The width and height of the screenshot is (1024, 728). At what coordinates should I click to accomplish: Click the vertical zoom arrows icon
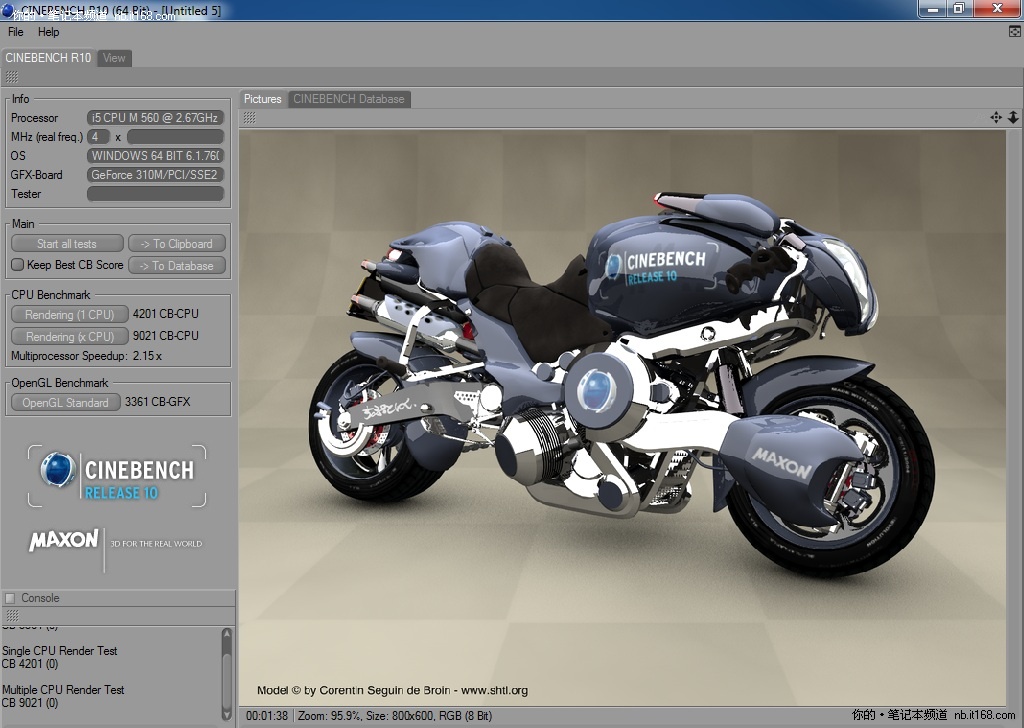click(1012, 118)
